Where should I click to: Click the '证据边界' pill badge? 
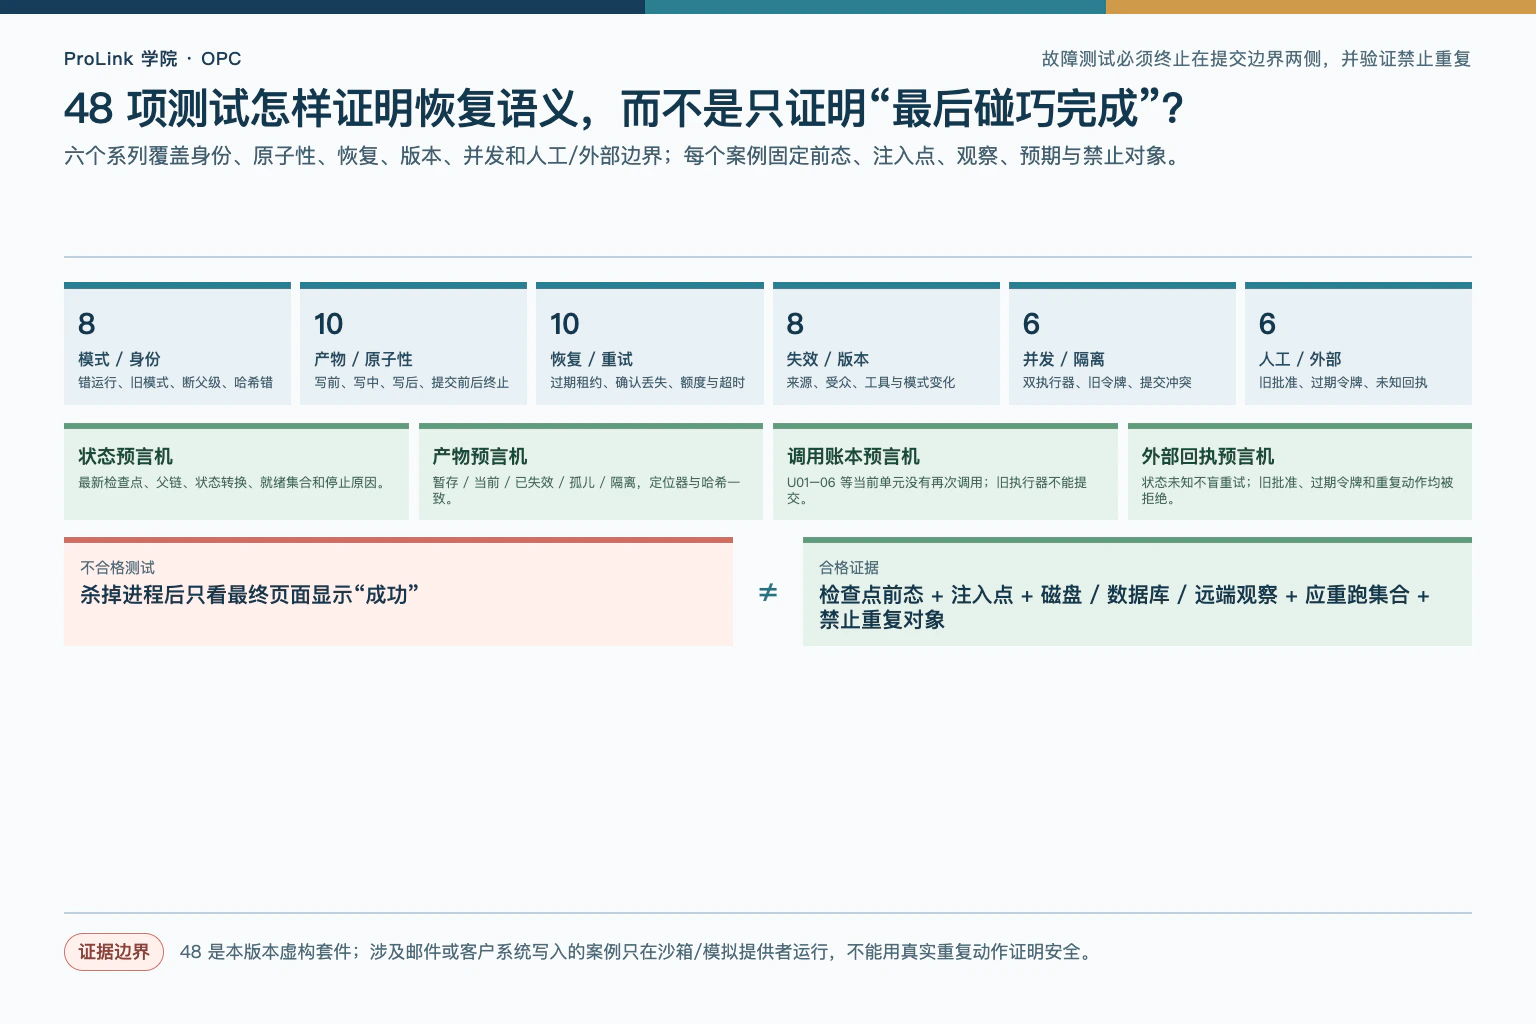pyautogui.click(x=114, y=952)
